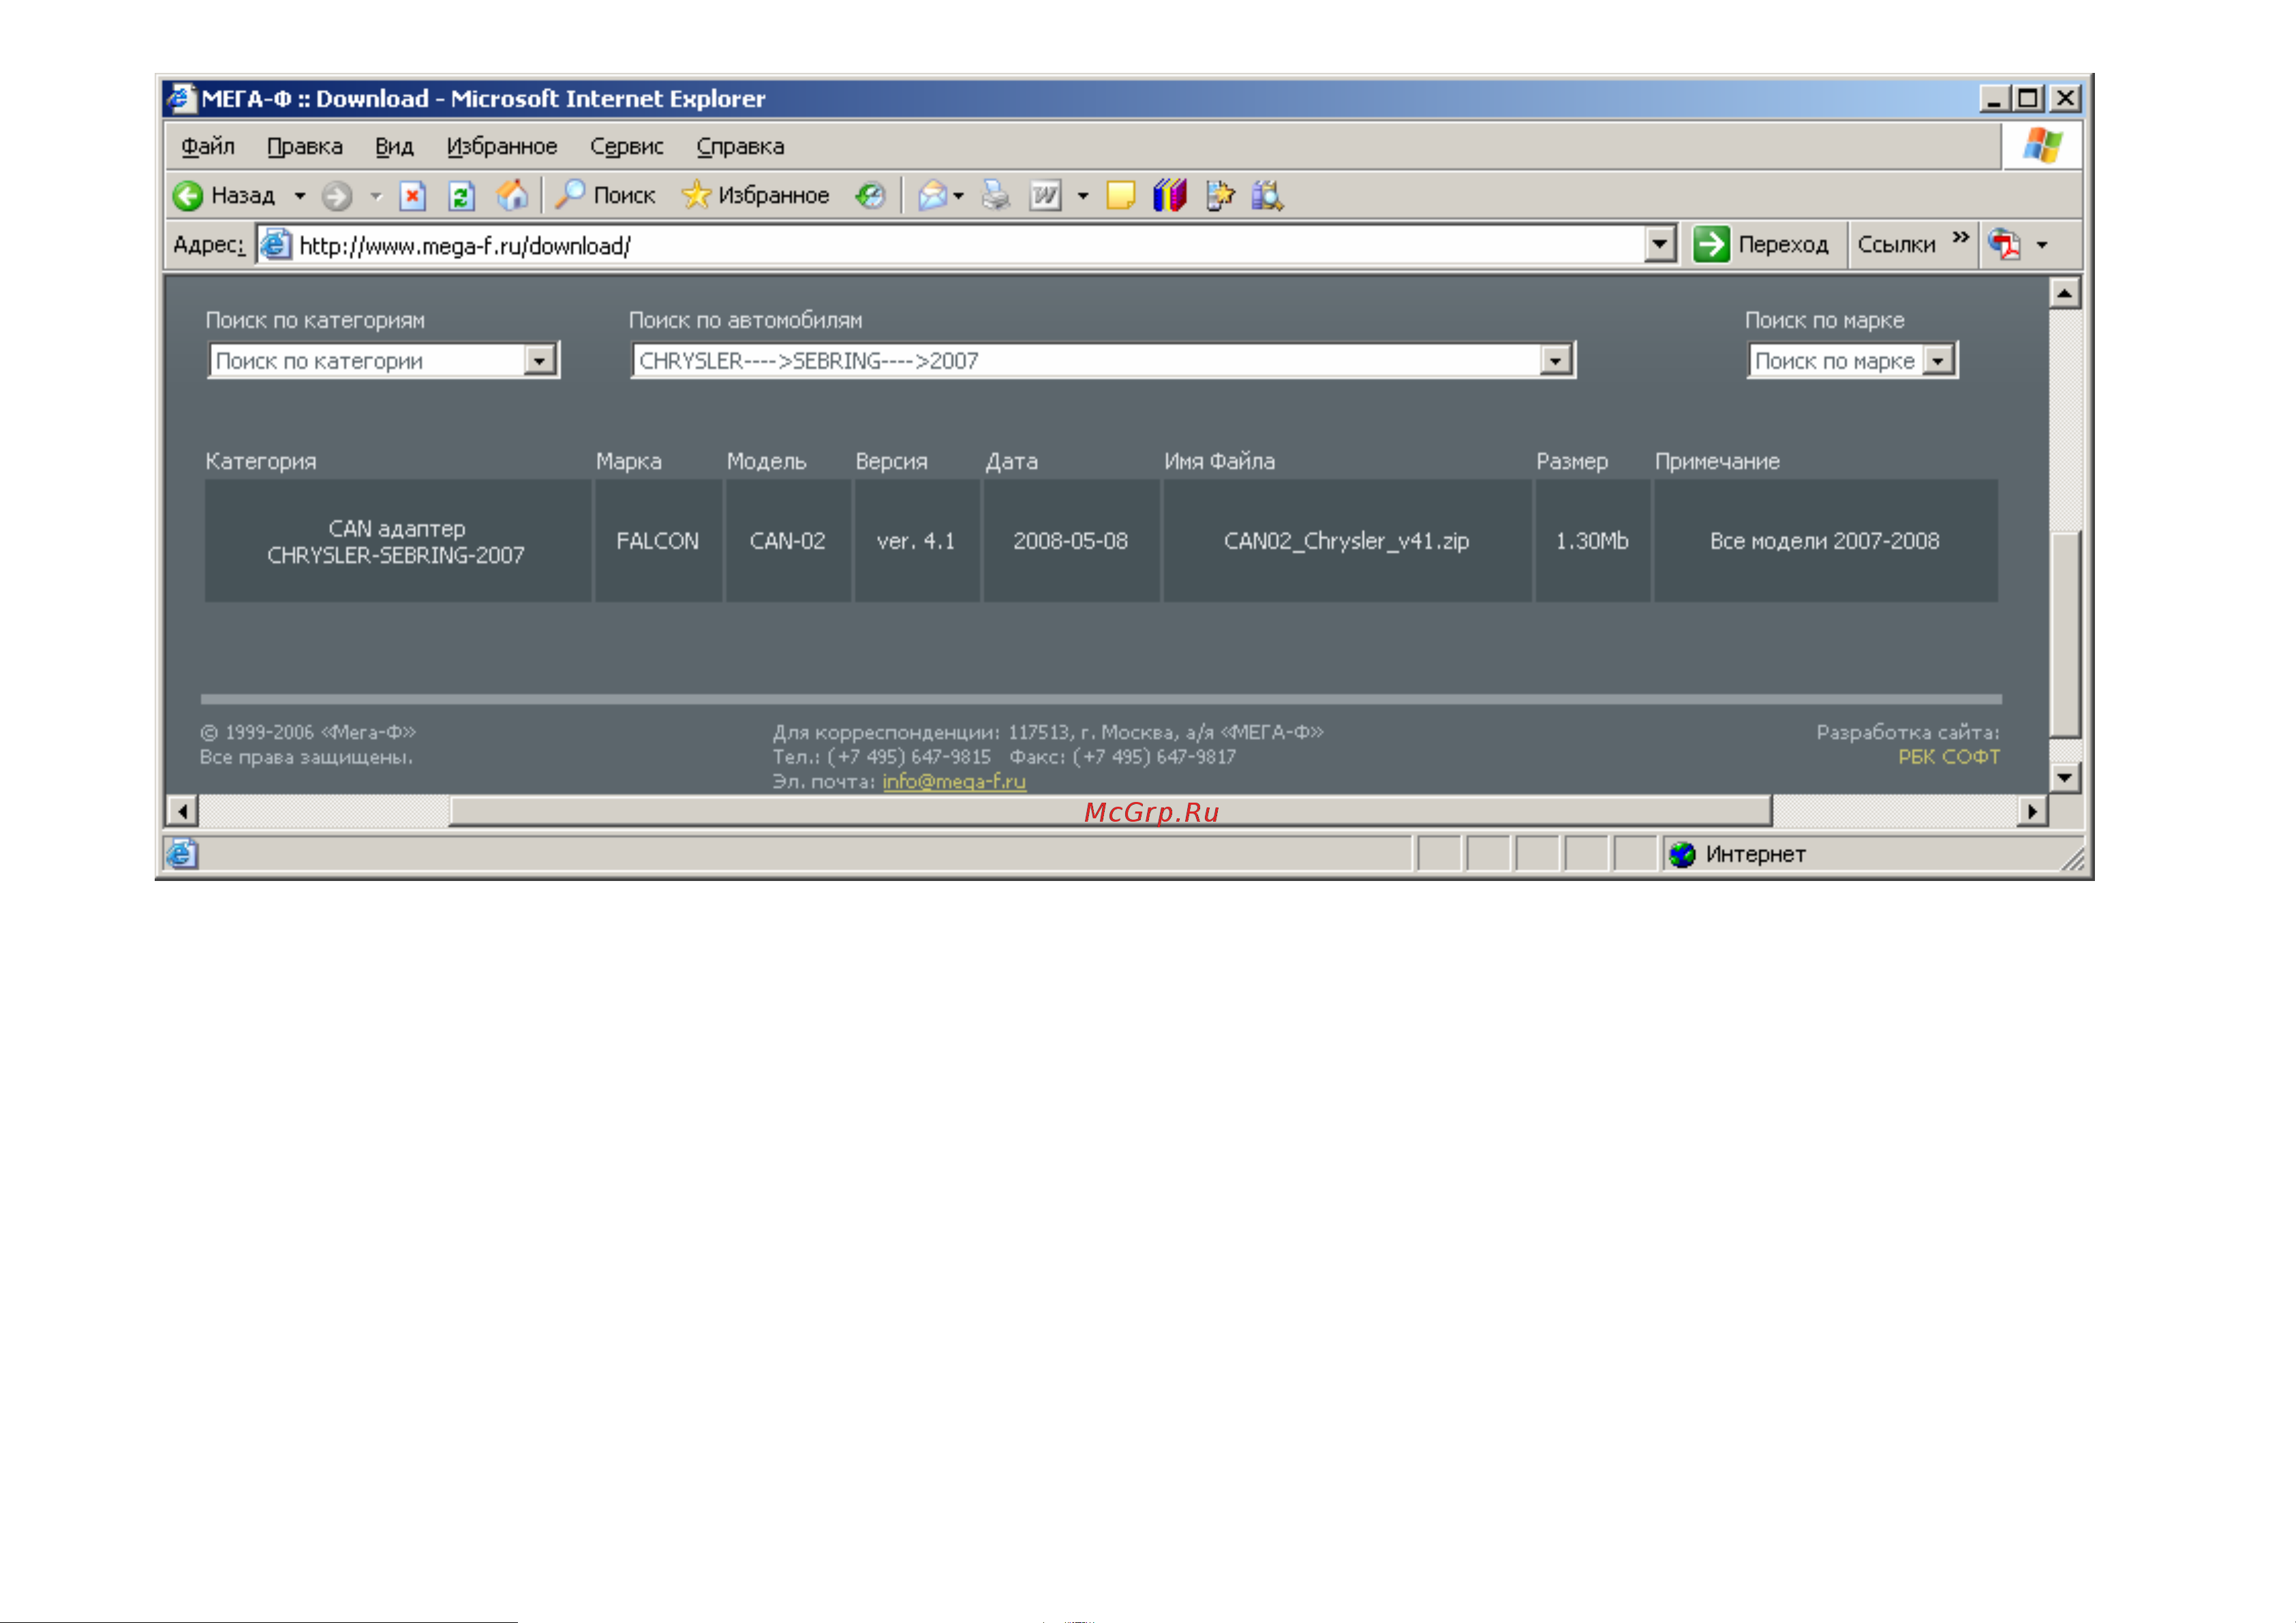
Task: Open Back button history dropdown arrow
Action: [299, 196]
